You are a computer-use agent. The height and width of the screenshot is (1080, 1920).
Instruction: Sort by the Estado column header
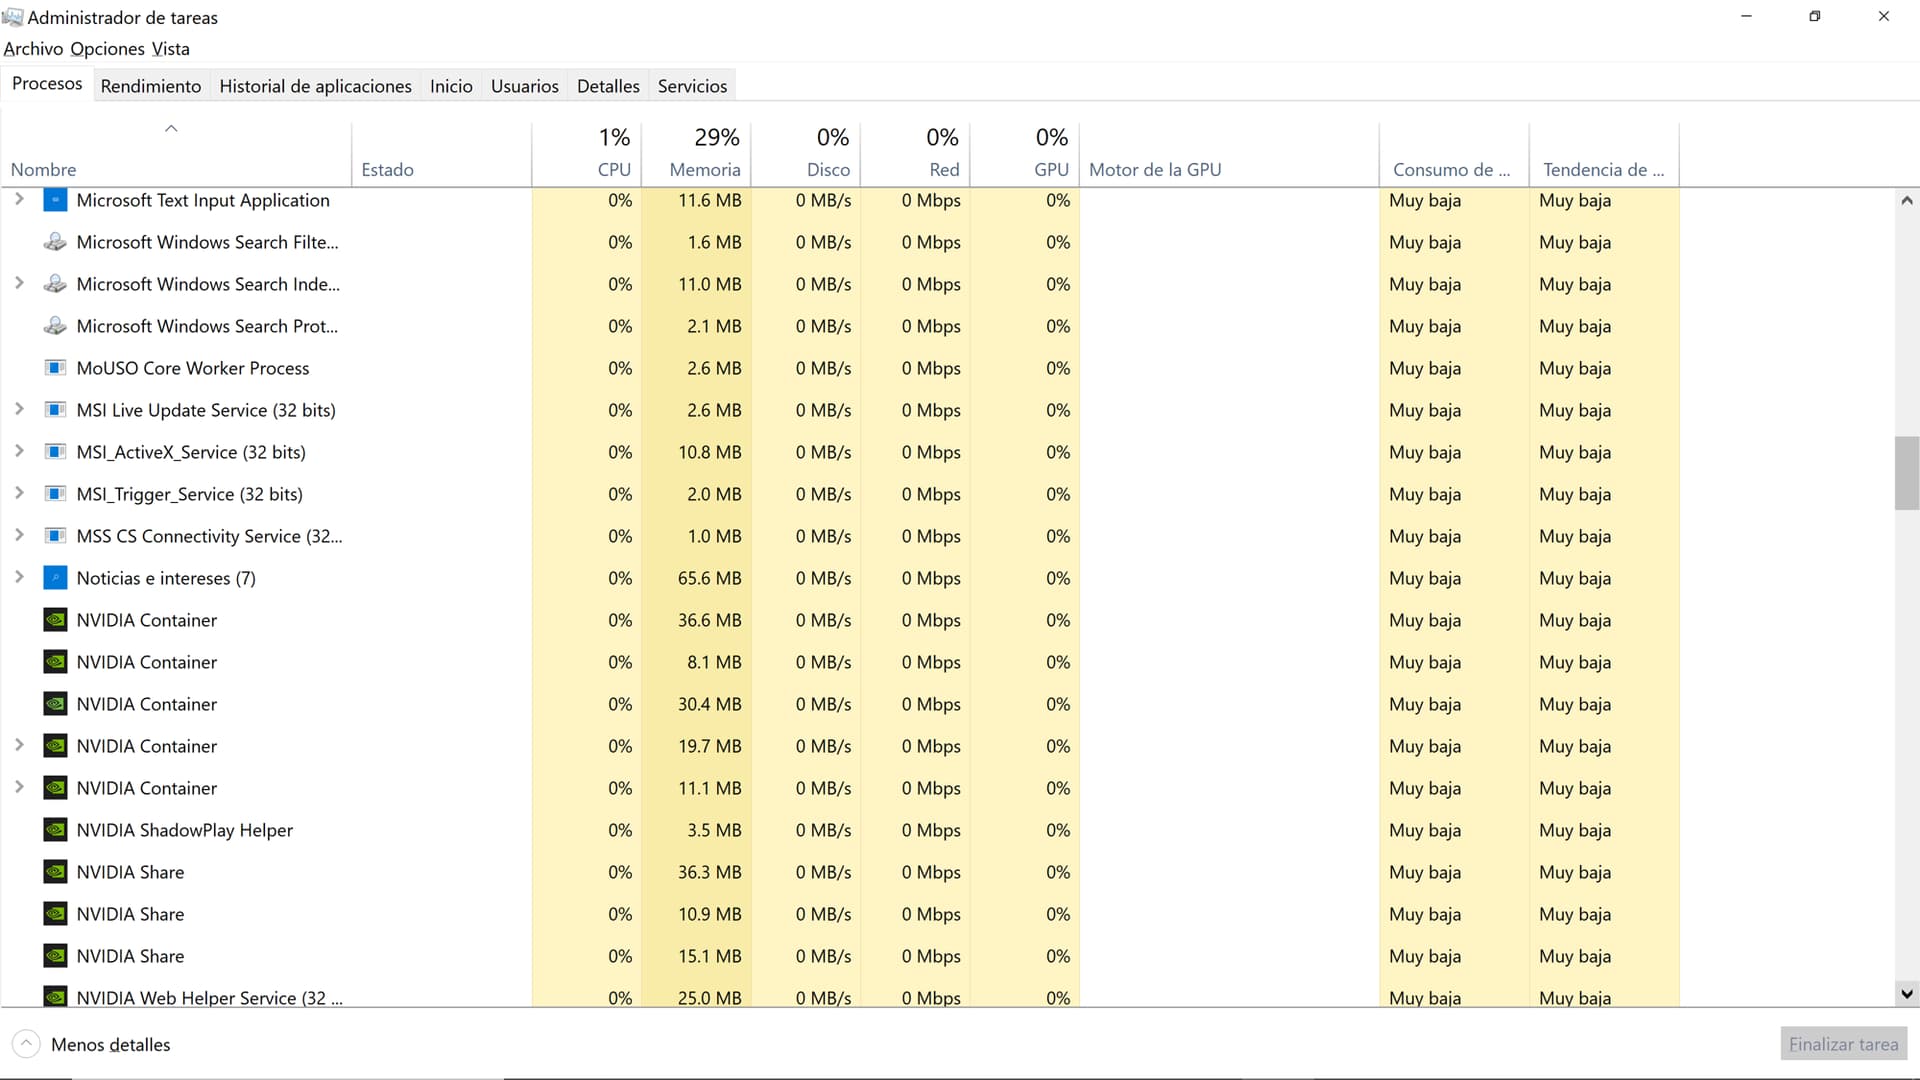[441, 154]
